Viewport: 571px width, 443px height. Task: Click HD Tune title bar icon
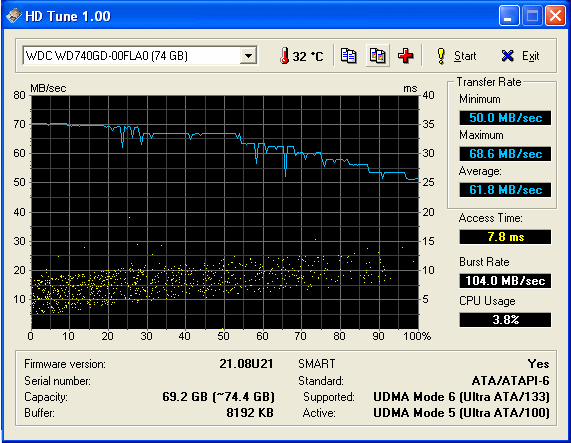tap(13, 16)
